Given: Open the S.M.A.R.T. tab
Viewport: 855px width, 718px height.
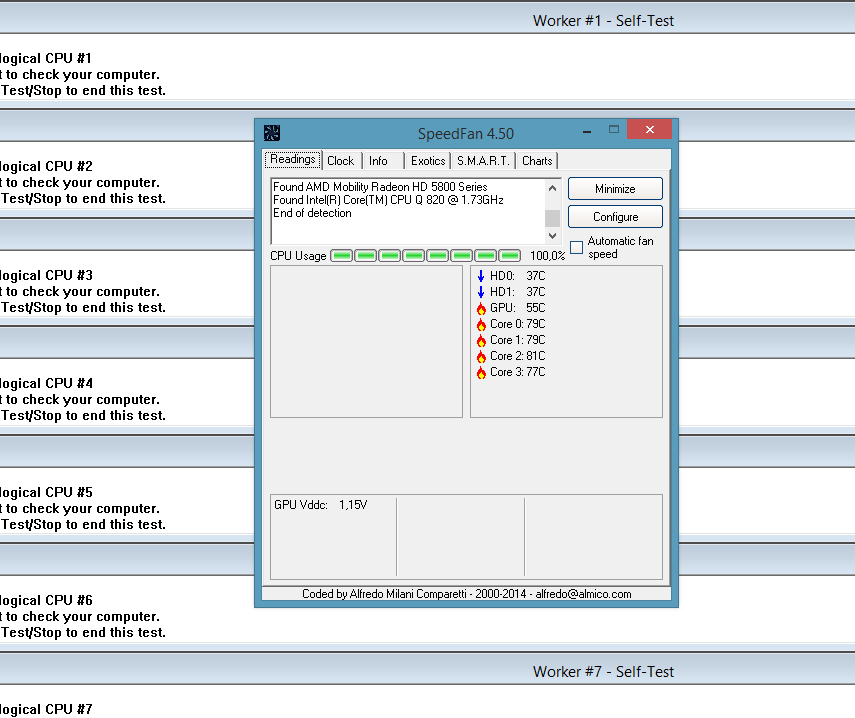Looking at the screenshot, I should (483, 161).
